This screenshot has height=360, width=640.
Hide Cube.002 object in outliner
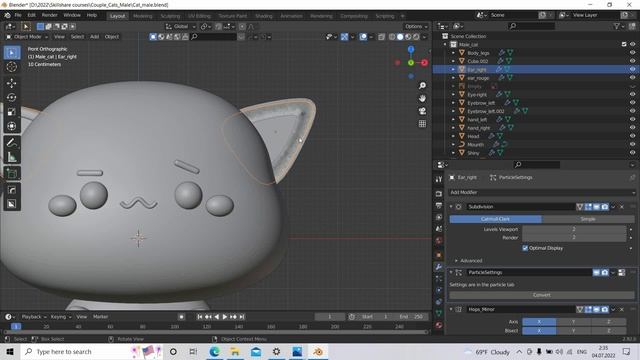pyautogui.click(x=632, y=61)
